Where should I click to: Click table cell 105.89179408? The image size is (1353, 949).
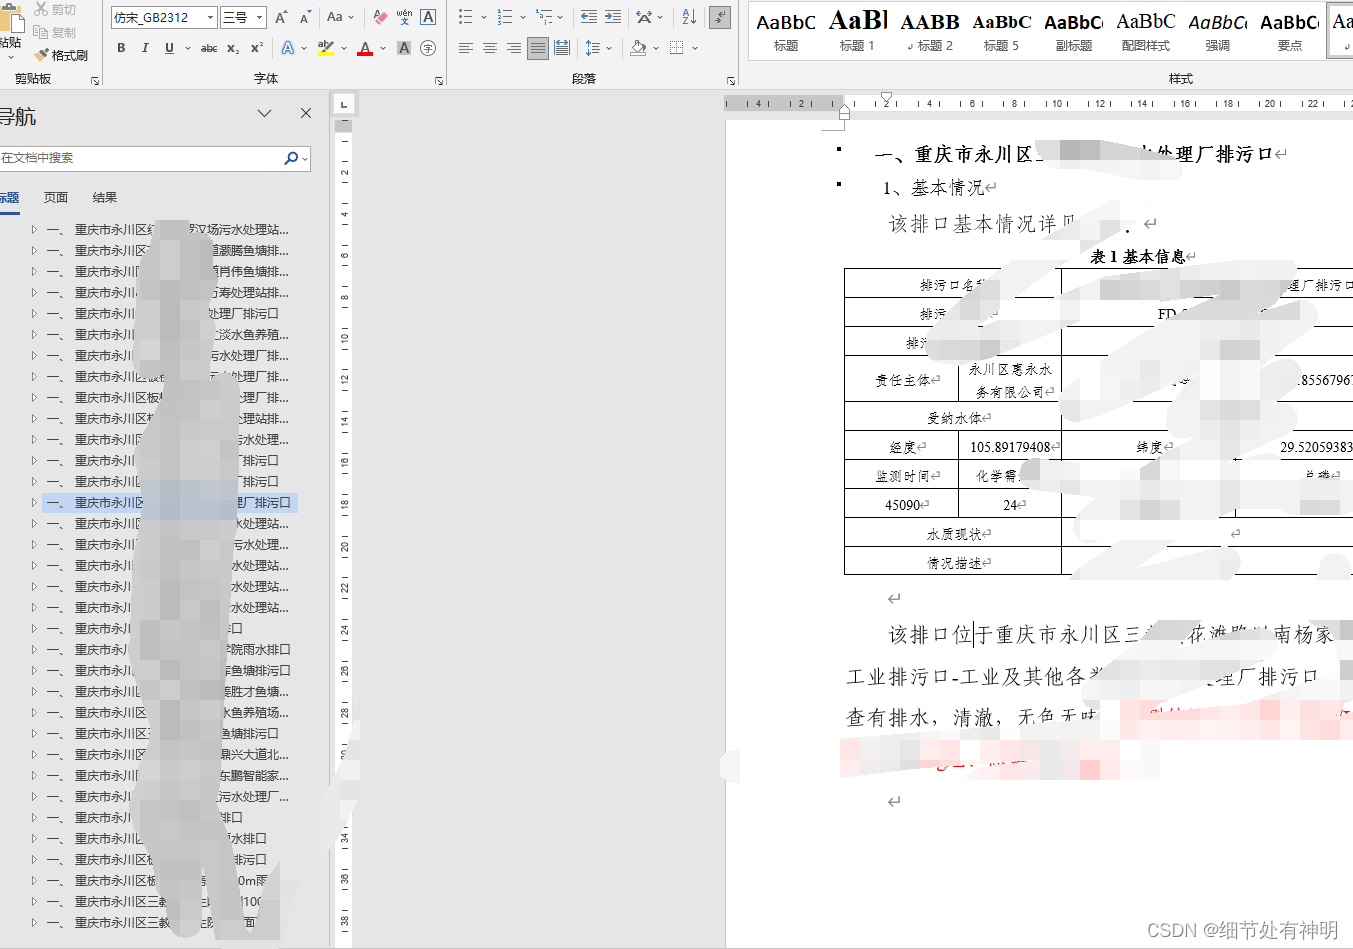(1010, 447)
